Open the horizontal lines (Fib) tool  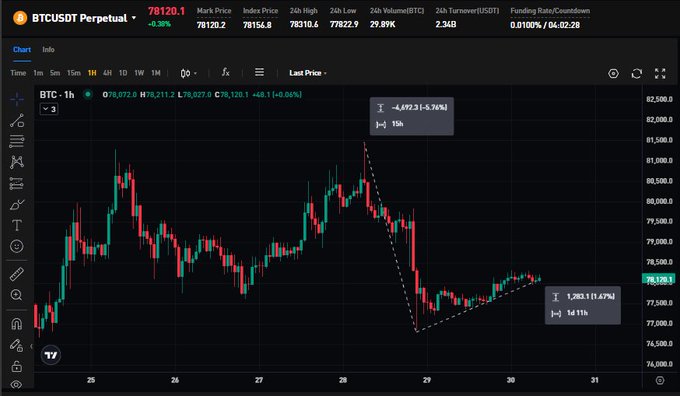click(x=17, y=141)
